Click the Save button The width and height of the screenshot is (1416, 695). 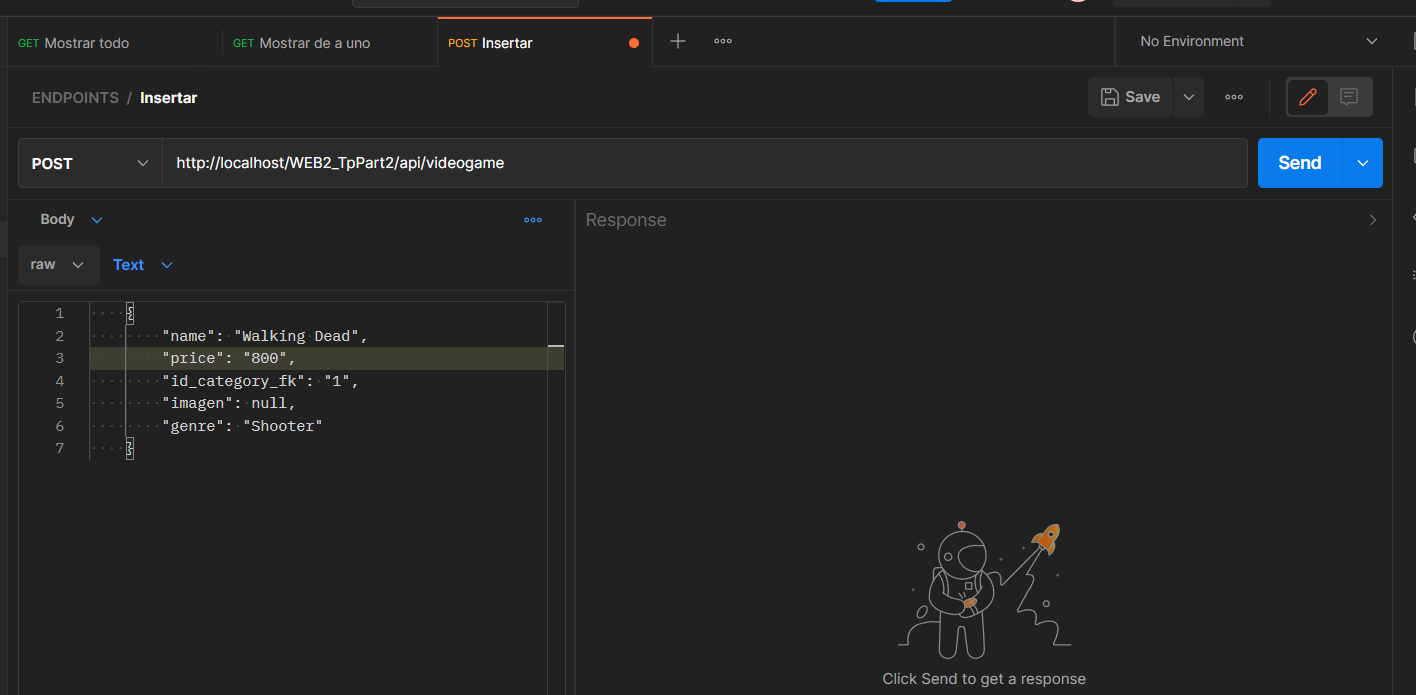1130,96
